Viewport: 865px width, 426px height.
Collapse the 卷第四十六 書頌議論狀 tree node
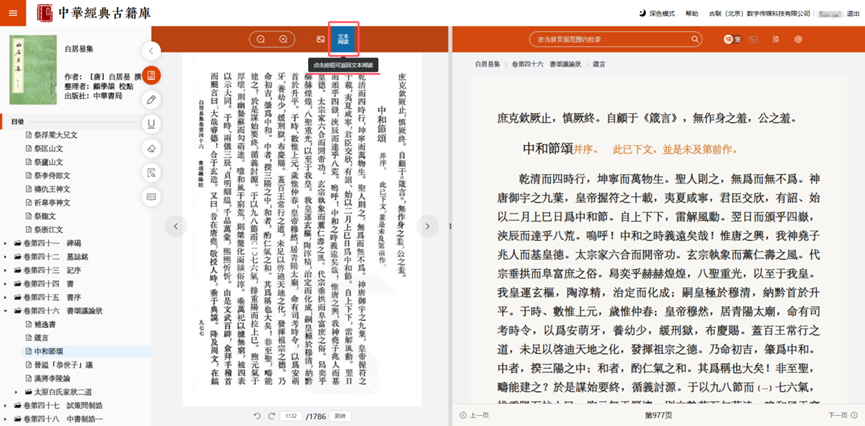6,312
